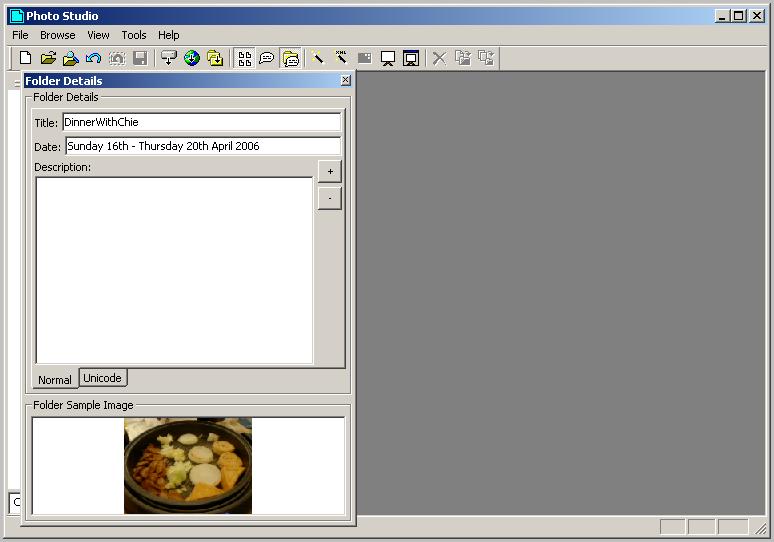Click the full-screen presentation icon
The image size is (774, 542).
tap(411, 58)
